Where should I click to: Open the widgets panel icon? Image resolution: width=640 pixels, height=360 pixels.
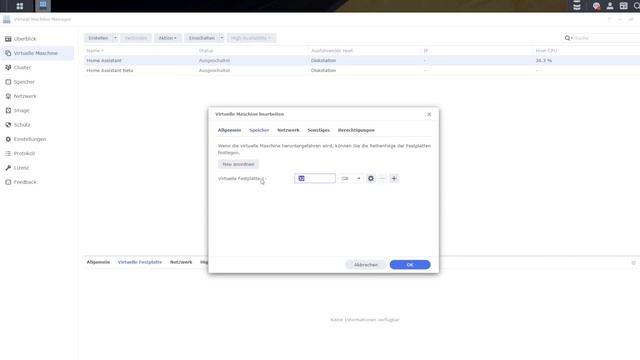[x=623, y=6]
